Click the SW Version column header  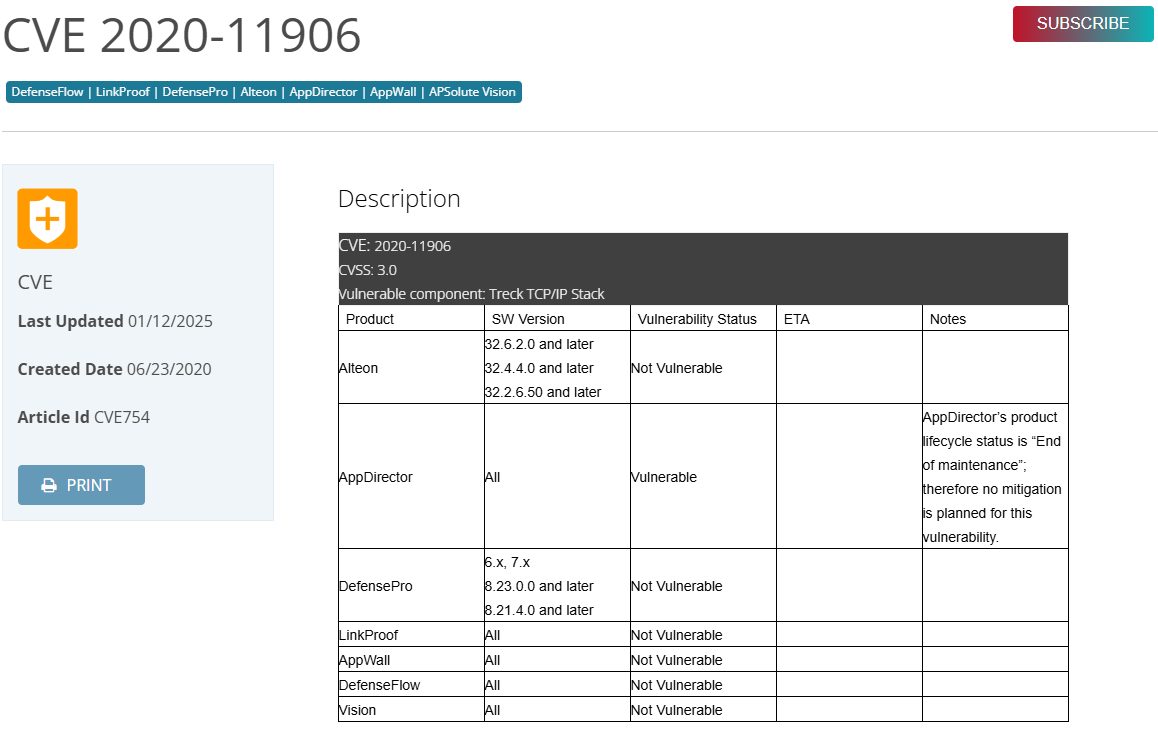558,318
